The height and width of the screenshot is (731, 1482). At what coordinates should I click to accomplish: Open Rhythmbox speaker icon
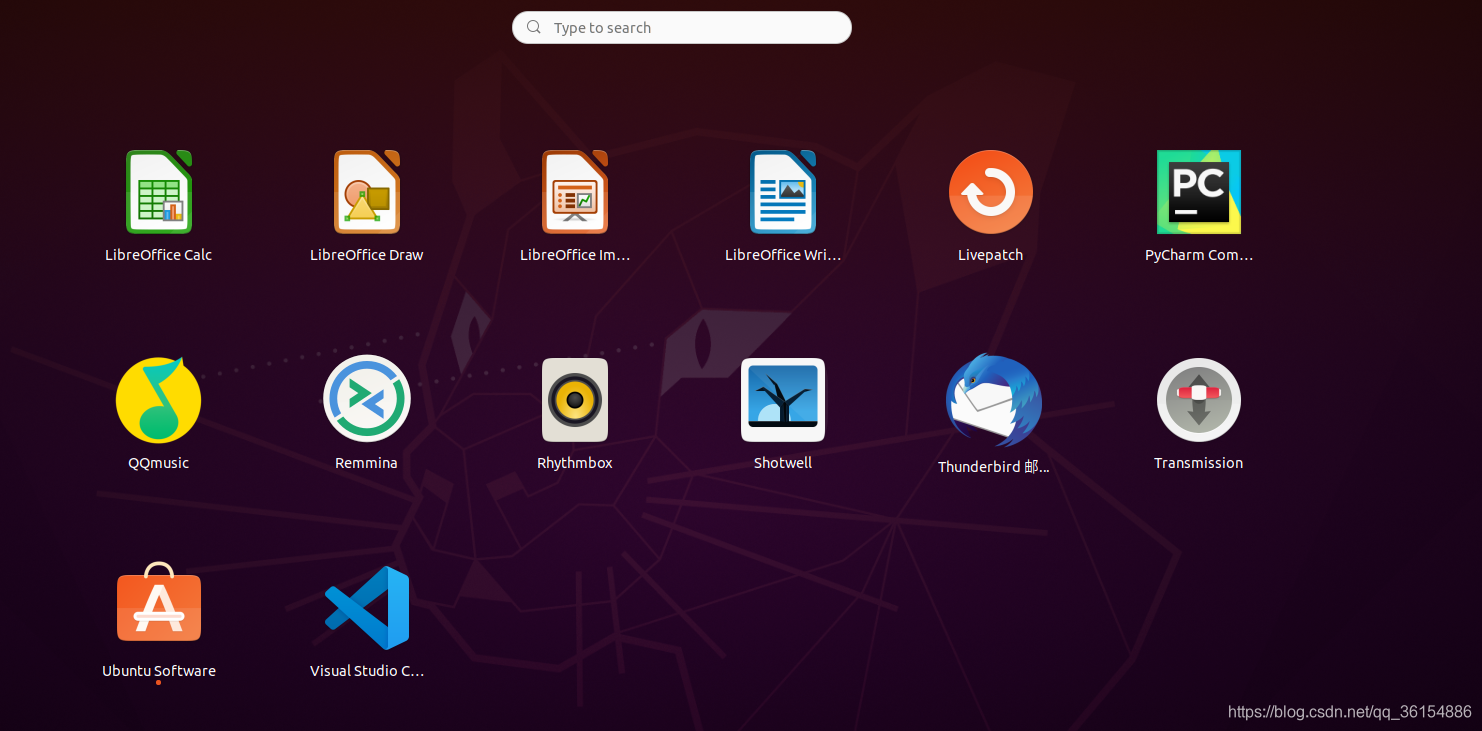pyautogui.click(x=575, y=400)
